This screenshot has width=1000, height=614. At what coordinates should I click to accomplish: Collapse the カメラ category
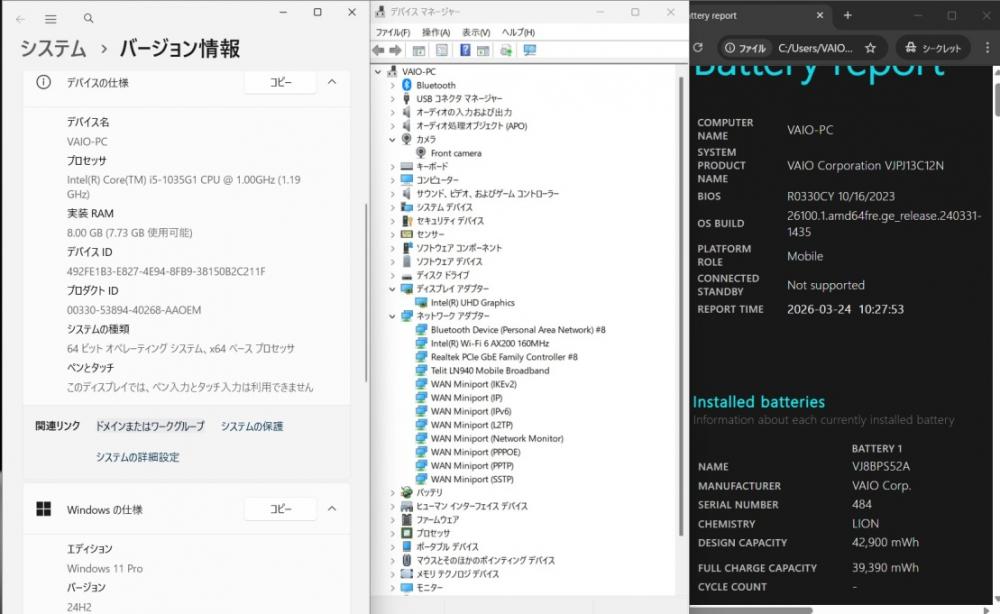point(393,140)
